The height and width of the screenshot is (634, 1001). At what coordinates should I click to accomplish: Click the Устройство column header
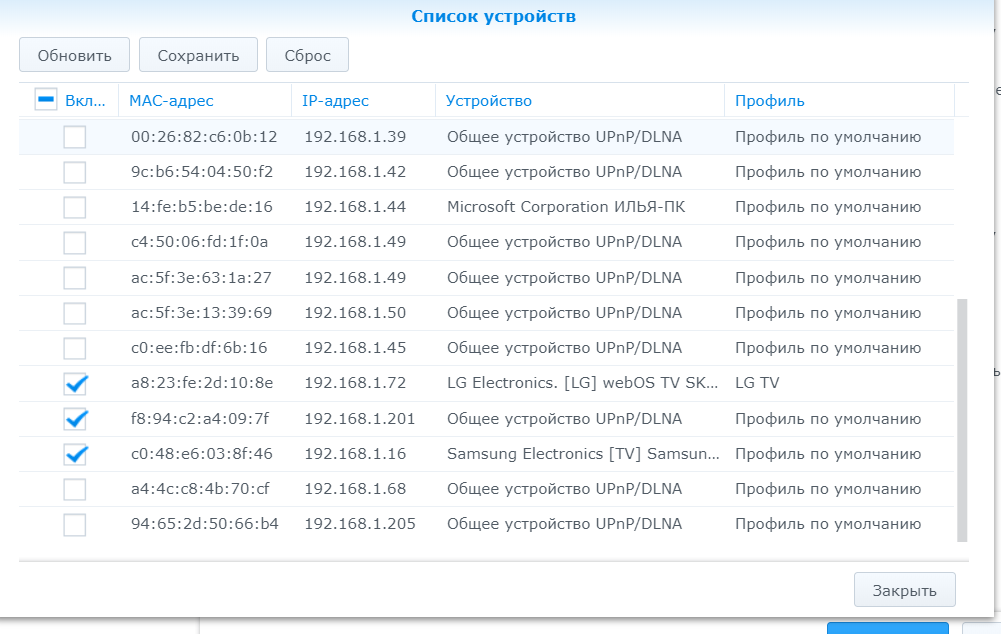pyautogui.click(x=488, y=101)
